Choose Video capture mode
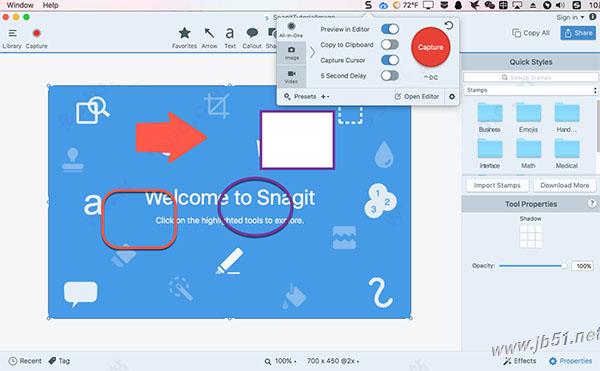Viewport: 600px width, 371px height. 292,76
